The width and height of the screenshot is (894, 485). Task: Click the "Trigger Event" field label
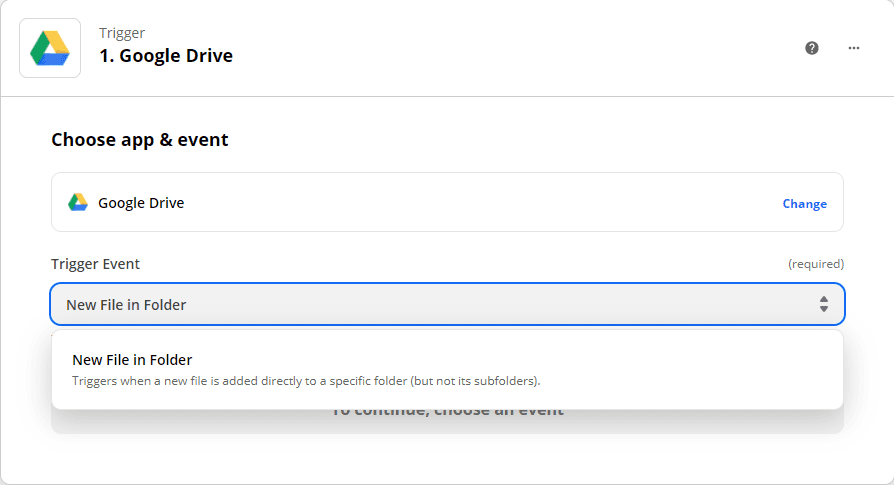coord(96,264)
